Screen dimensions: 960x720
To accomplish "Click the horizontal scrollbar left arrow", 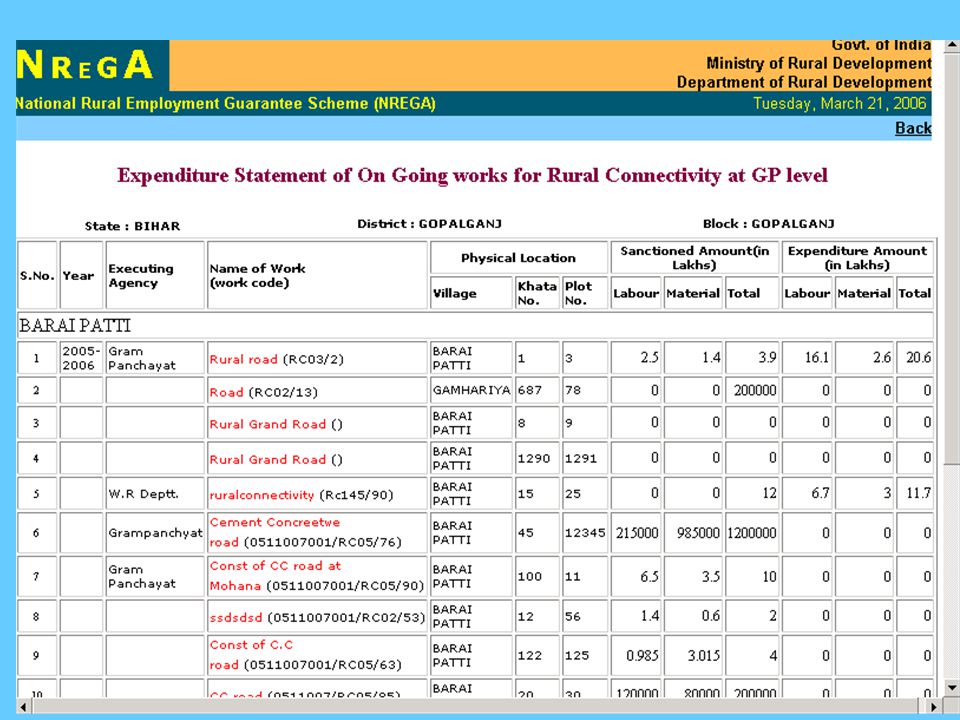I will tap(23, 707).
